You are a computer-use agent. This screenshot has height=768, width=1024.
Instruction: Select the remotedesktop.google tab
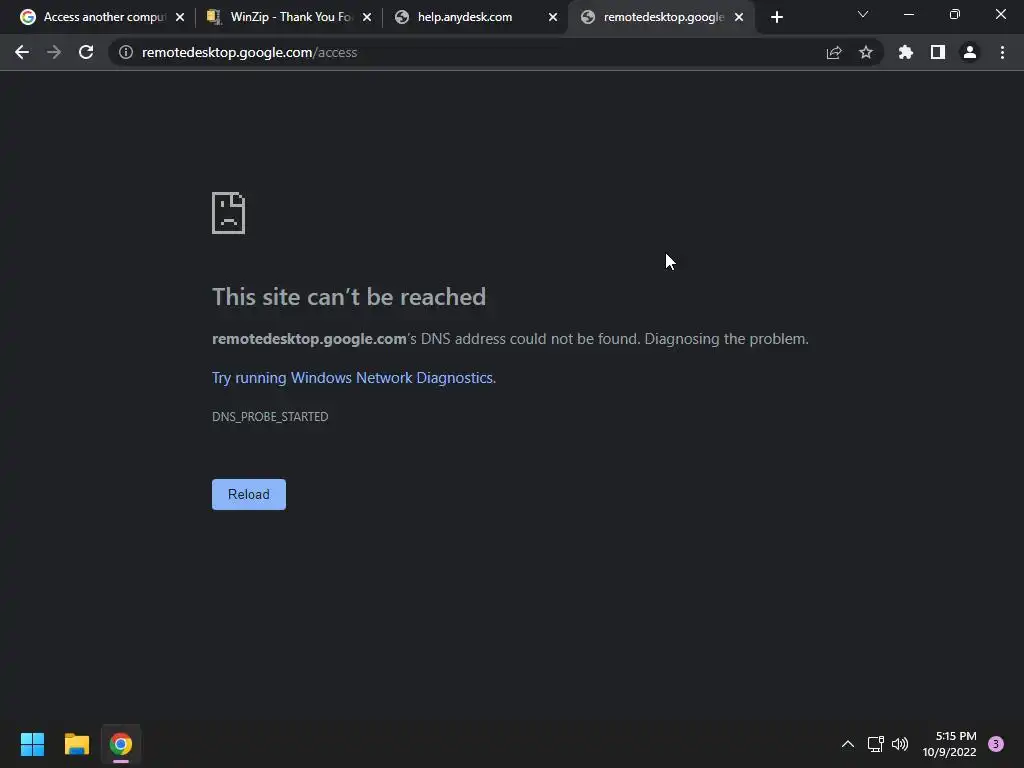[661, 17]
